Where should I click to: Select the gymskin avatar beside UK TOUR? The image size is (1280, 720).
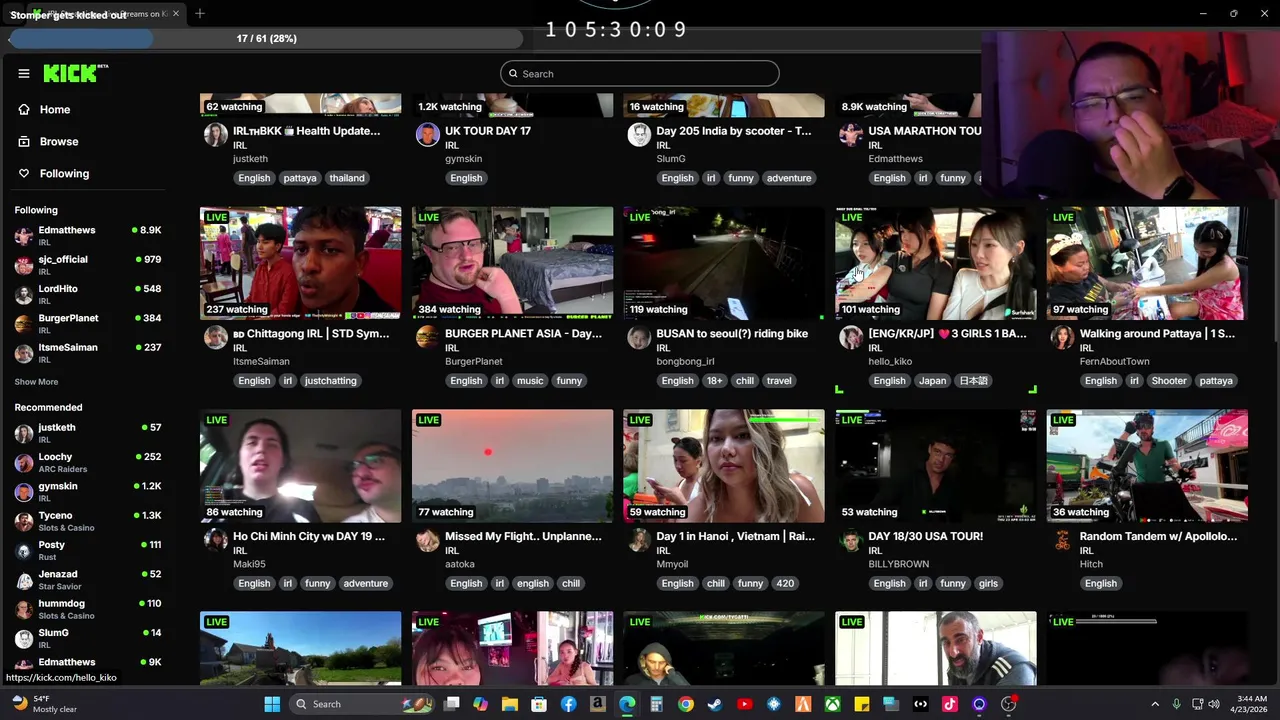(427, 135)
